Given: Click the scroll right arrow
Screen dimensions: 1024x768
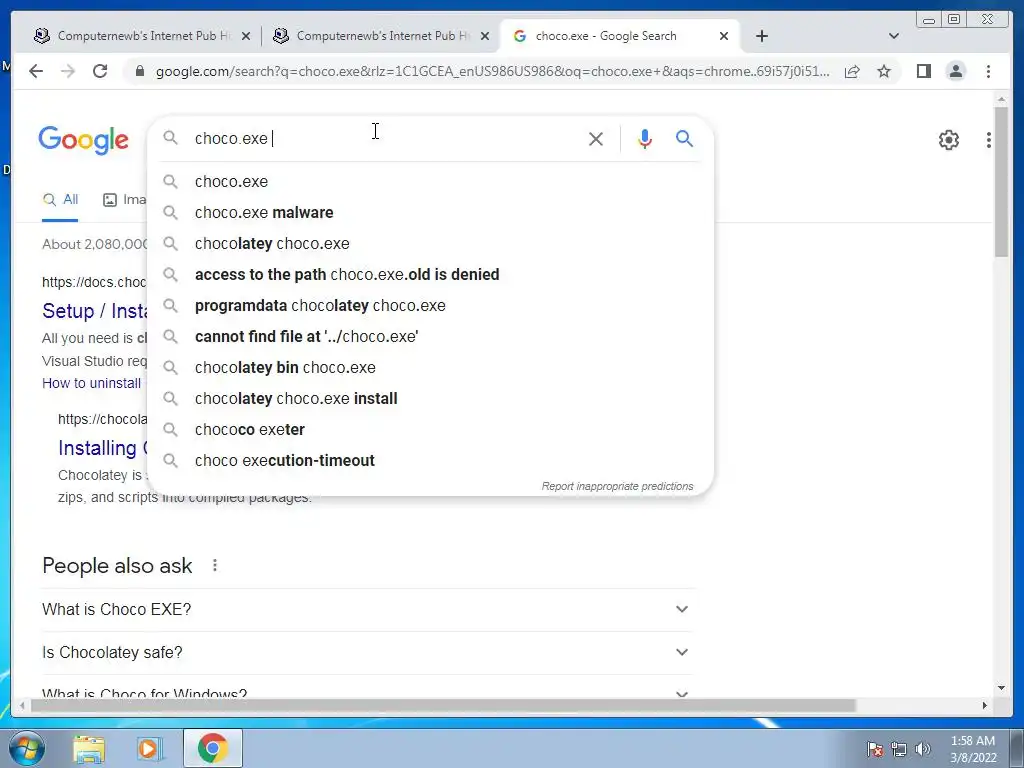Looking at the screenshot, I should coord(985,705).
